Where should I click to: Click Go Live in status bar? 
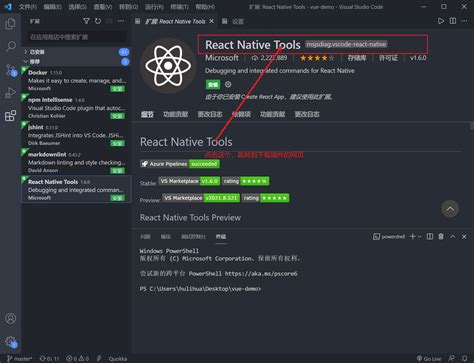429,359
